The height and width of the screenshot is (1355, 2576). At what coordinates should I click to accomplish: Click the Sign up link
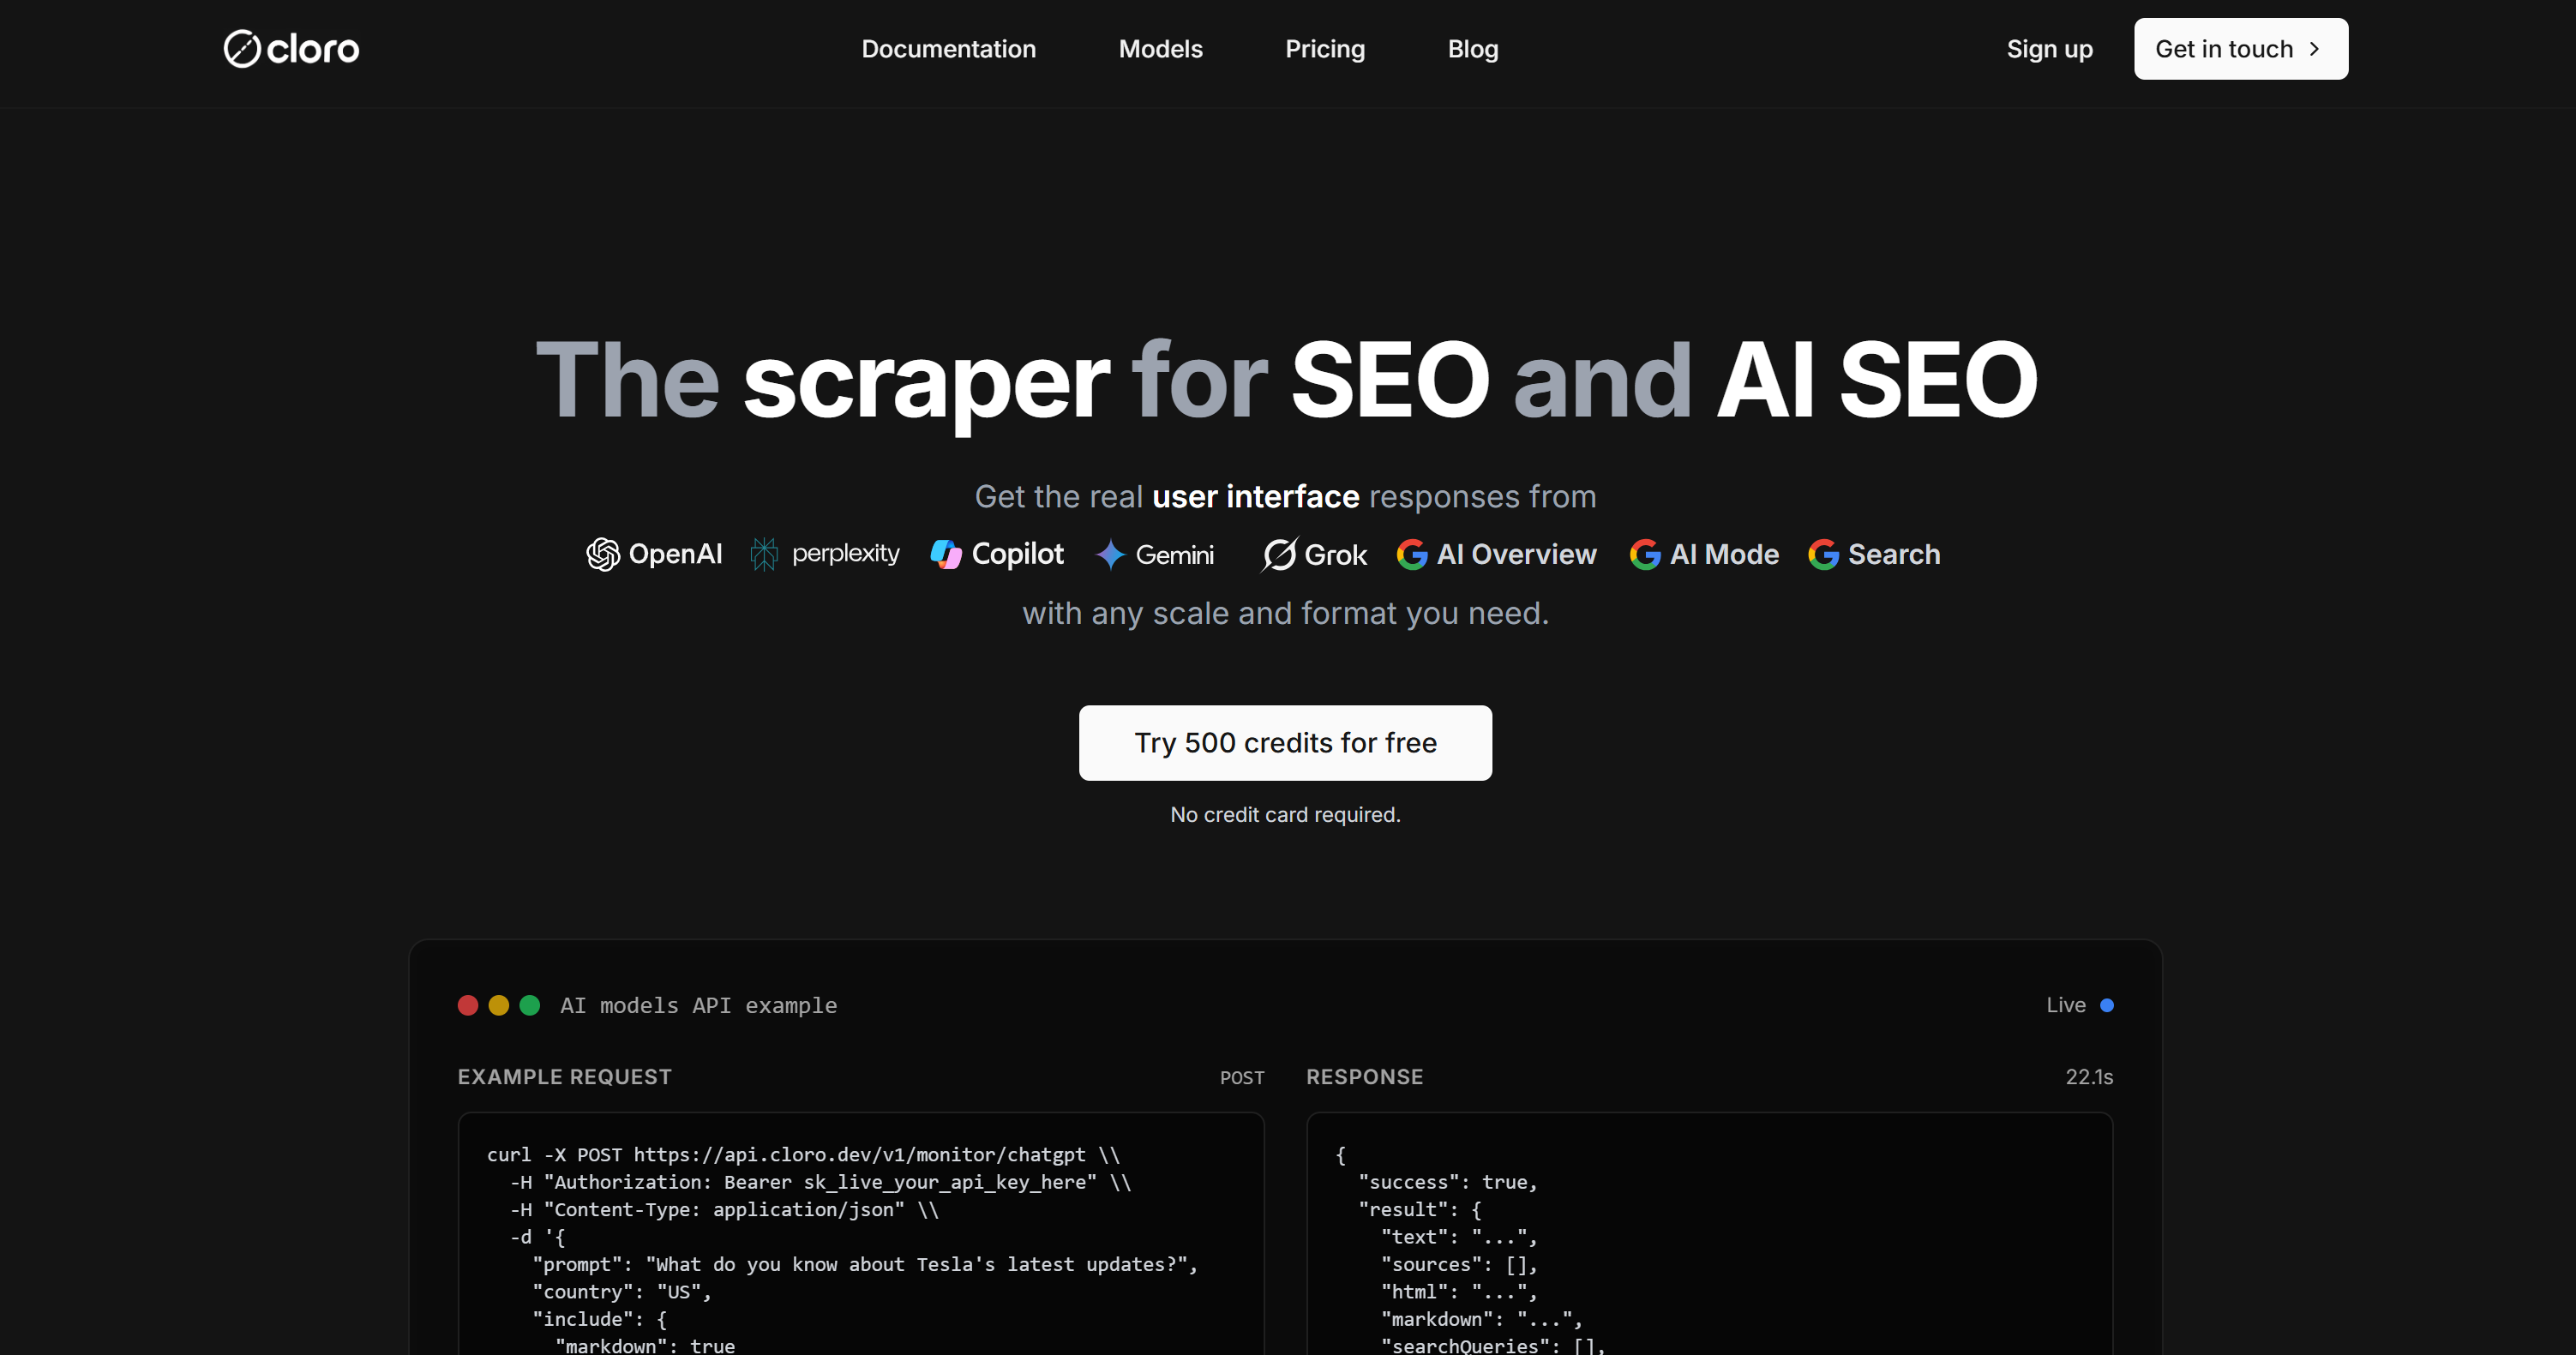point(2049,49)
